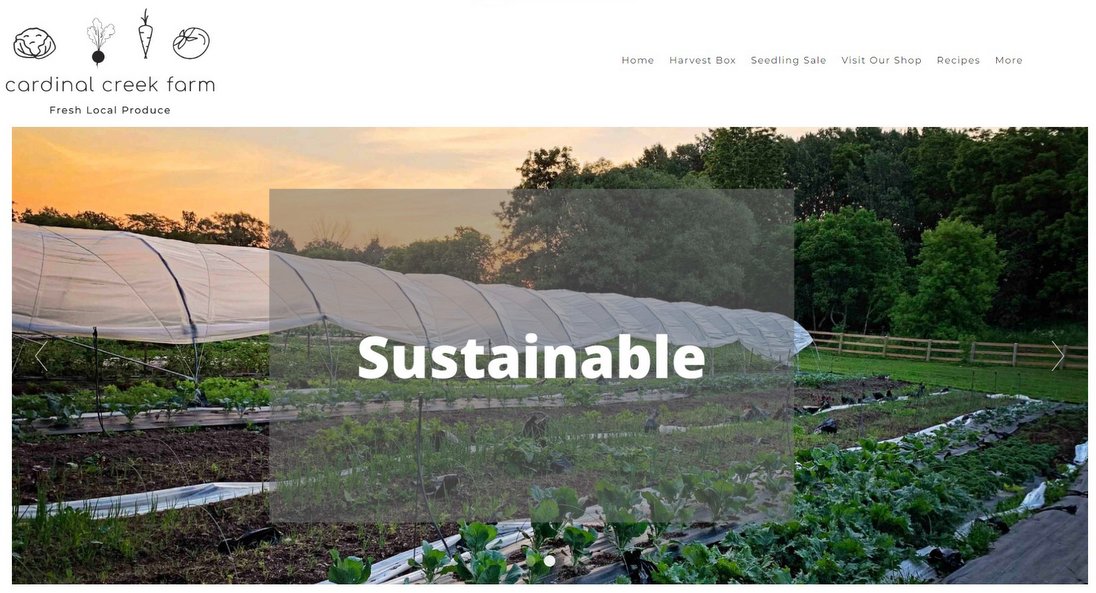The height and width of the screenshot is (593, 1096).
Task: Expand the More navigation menu
Action: pyautogui.click(x=1008, y=60)
